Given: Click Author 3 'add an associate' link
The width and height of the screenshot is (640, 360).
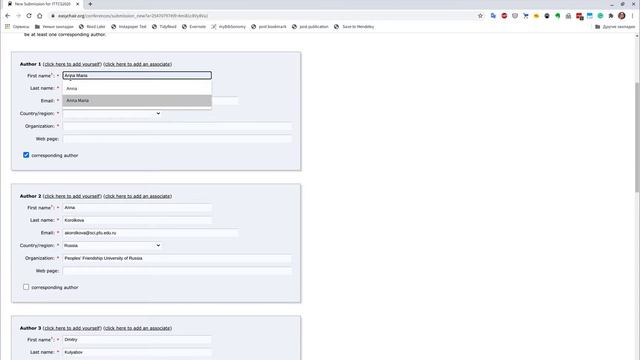Looking at the screenshot, I should 138,328.
